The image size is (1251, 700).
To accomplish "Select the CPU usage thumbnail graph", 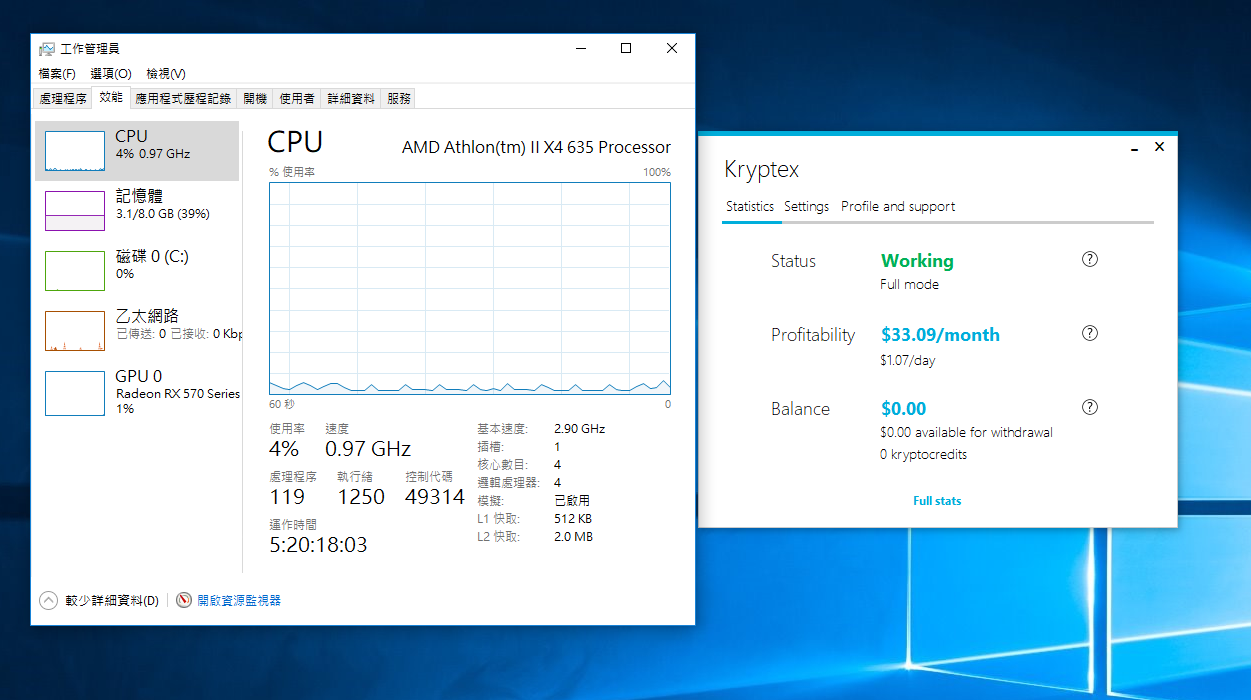I will tap(75, 151).
